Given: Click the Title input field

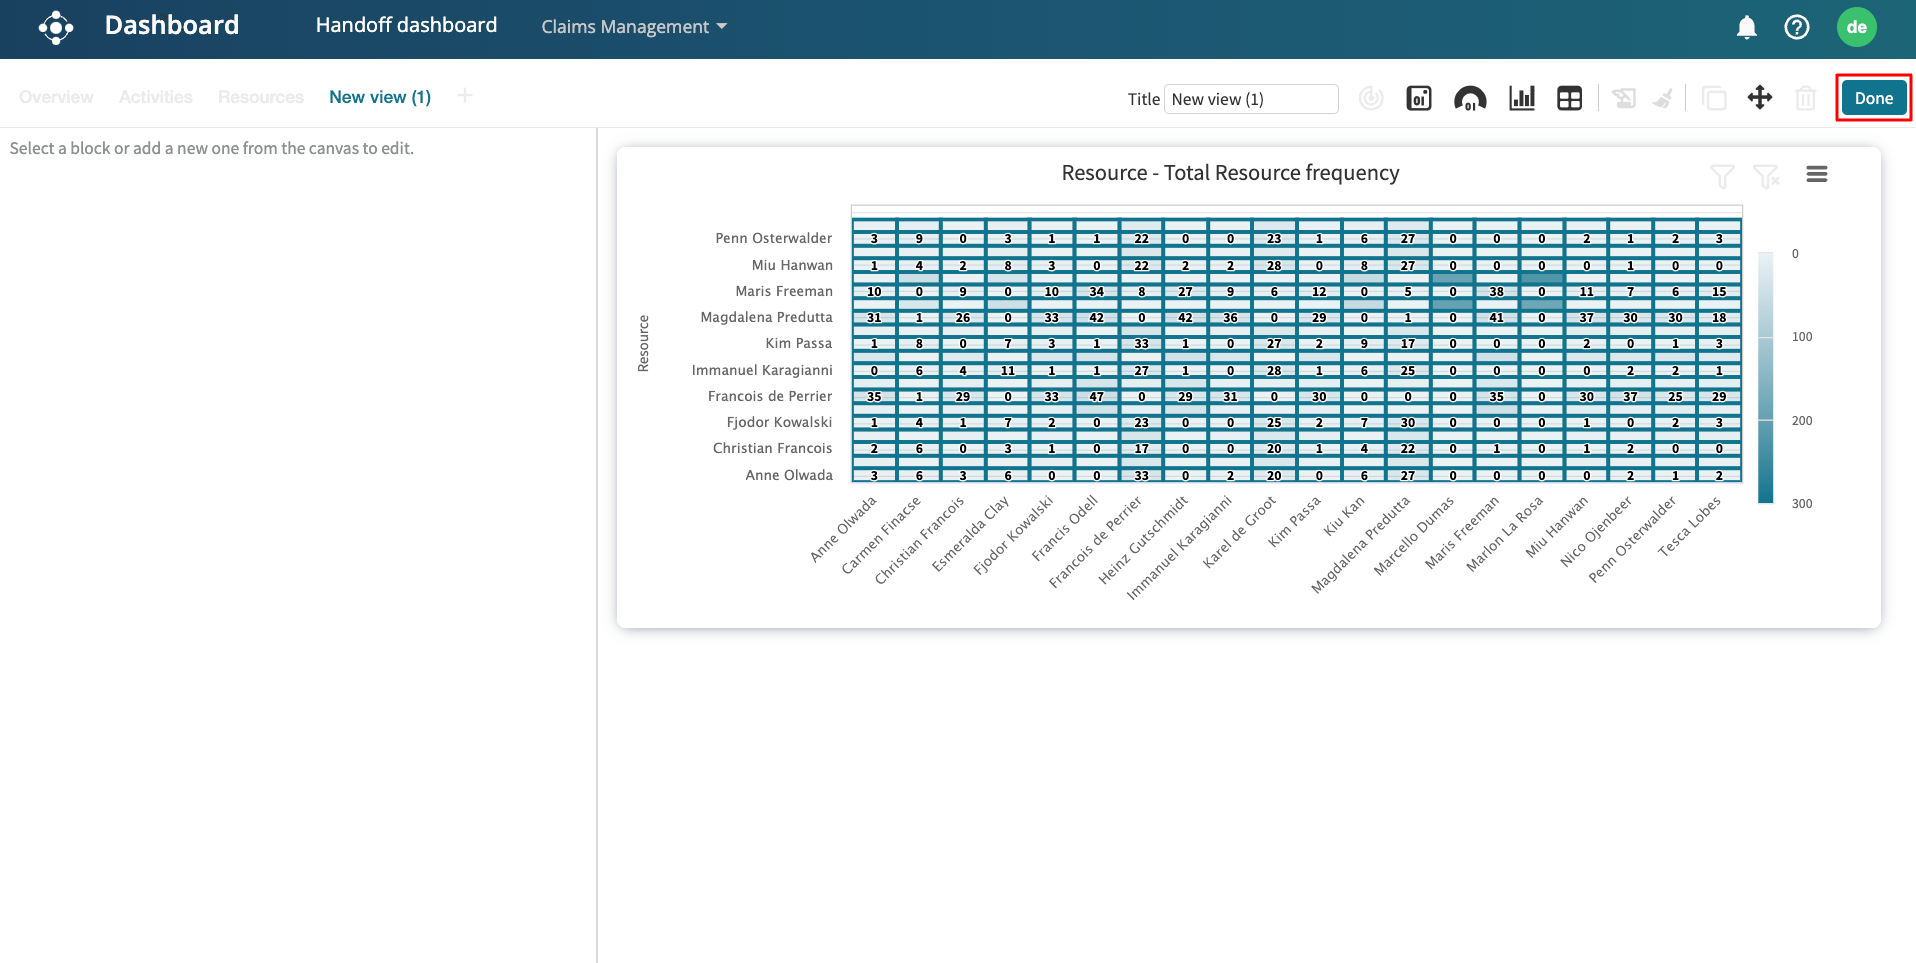Looking at the screenshot, I should (1250, 99).
